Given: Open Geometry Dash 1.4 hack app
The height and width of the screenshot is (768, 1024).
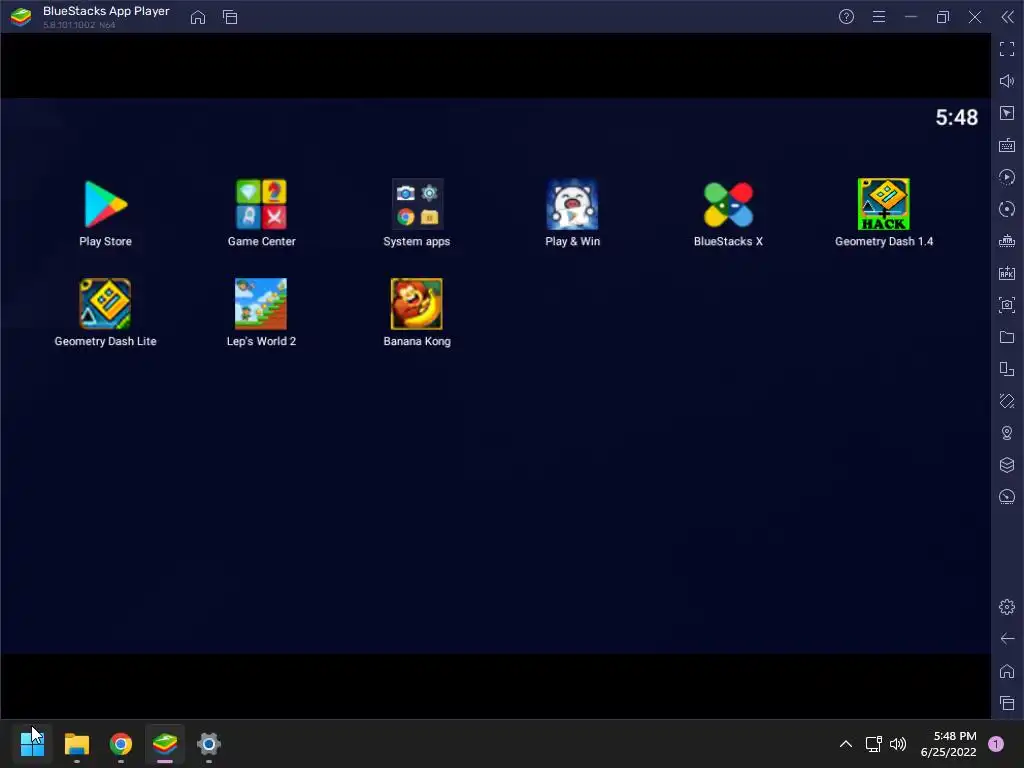Looking at the screenshot, I should (x=884, y=205).
